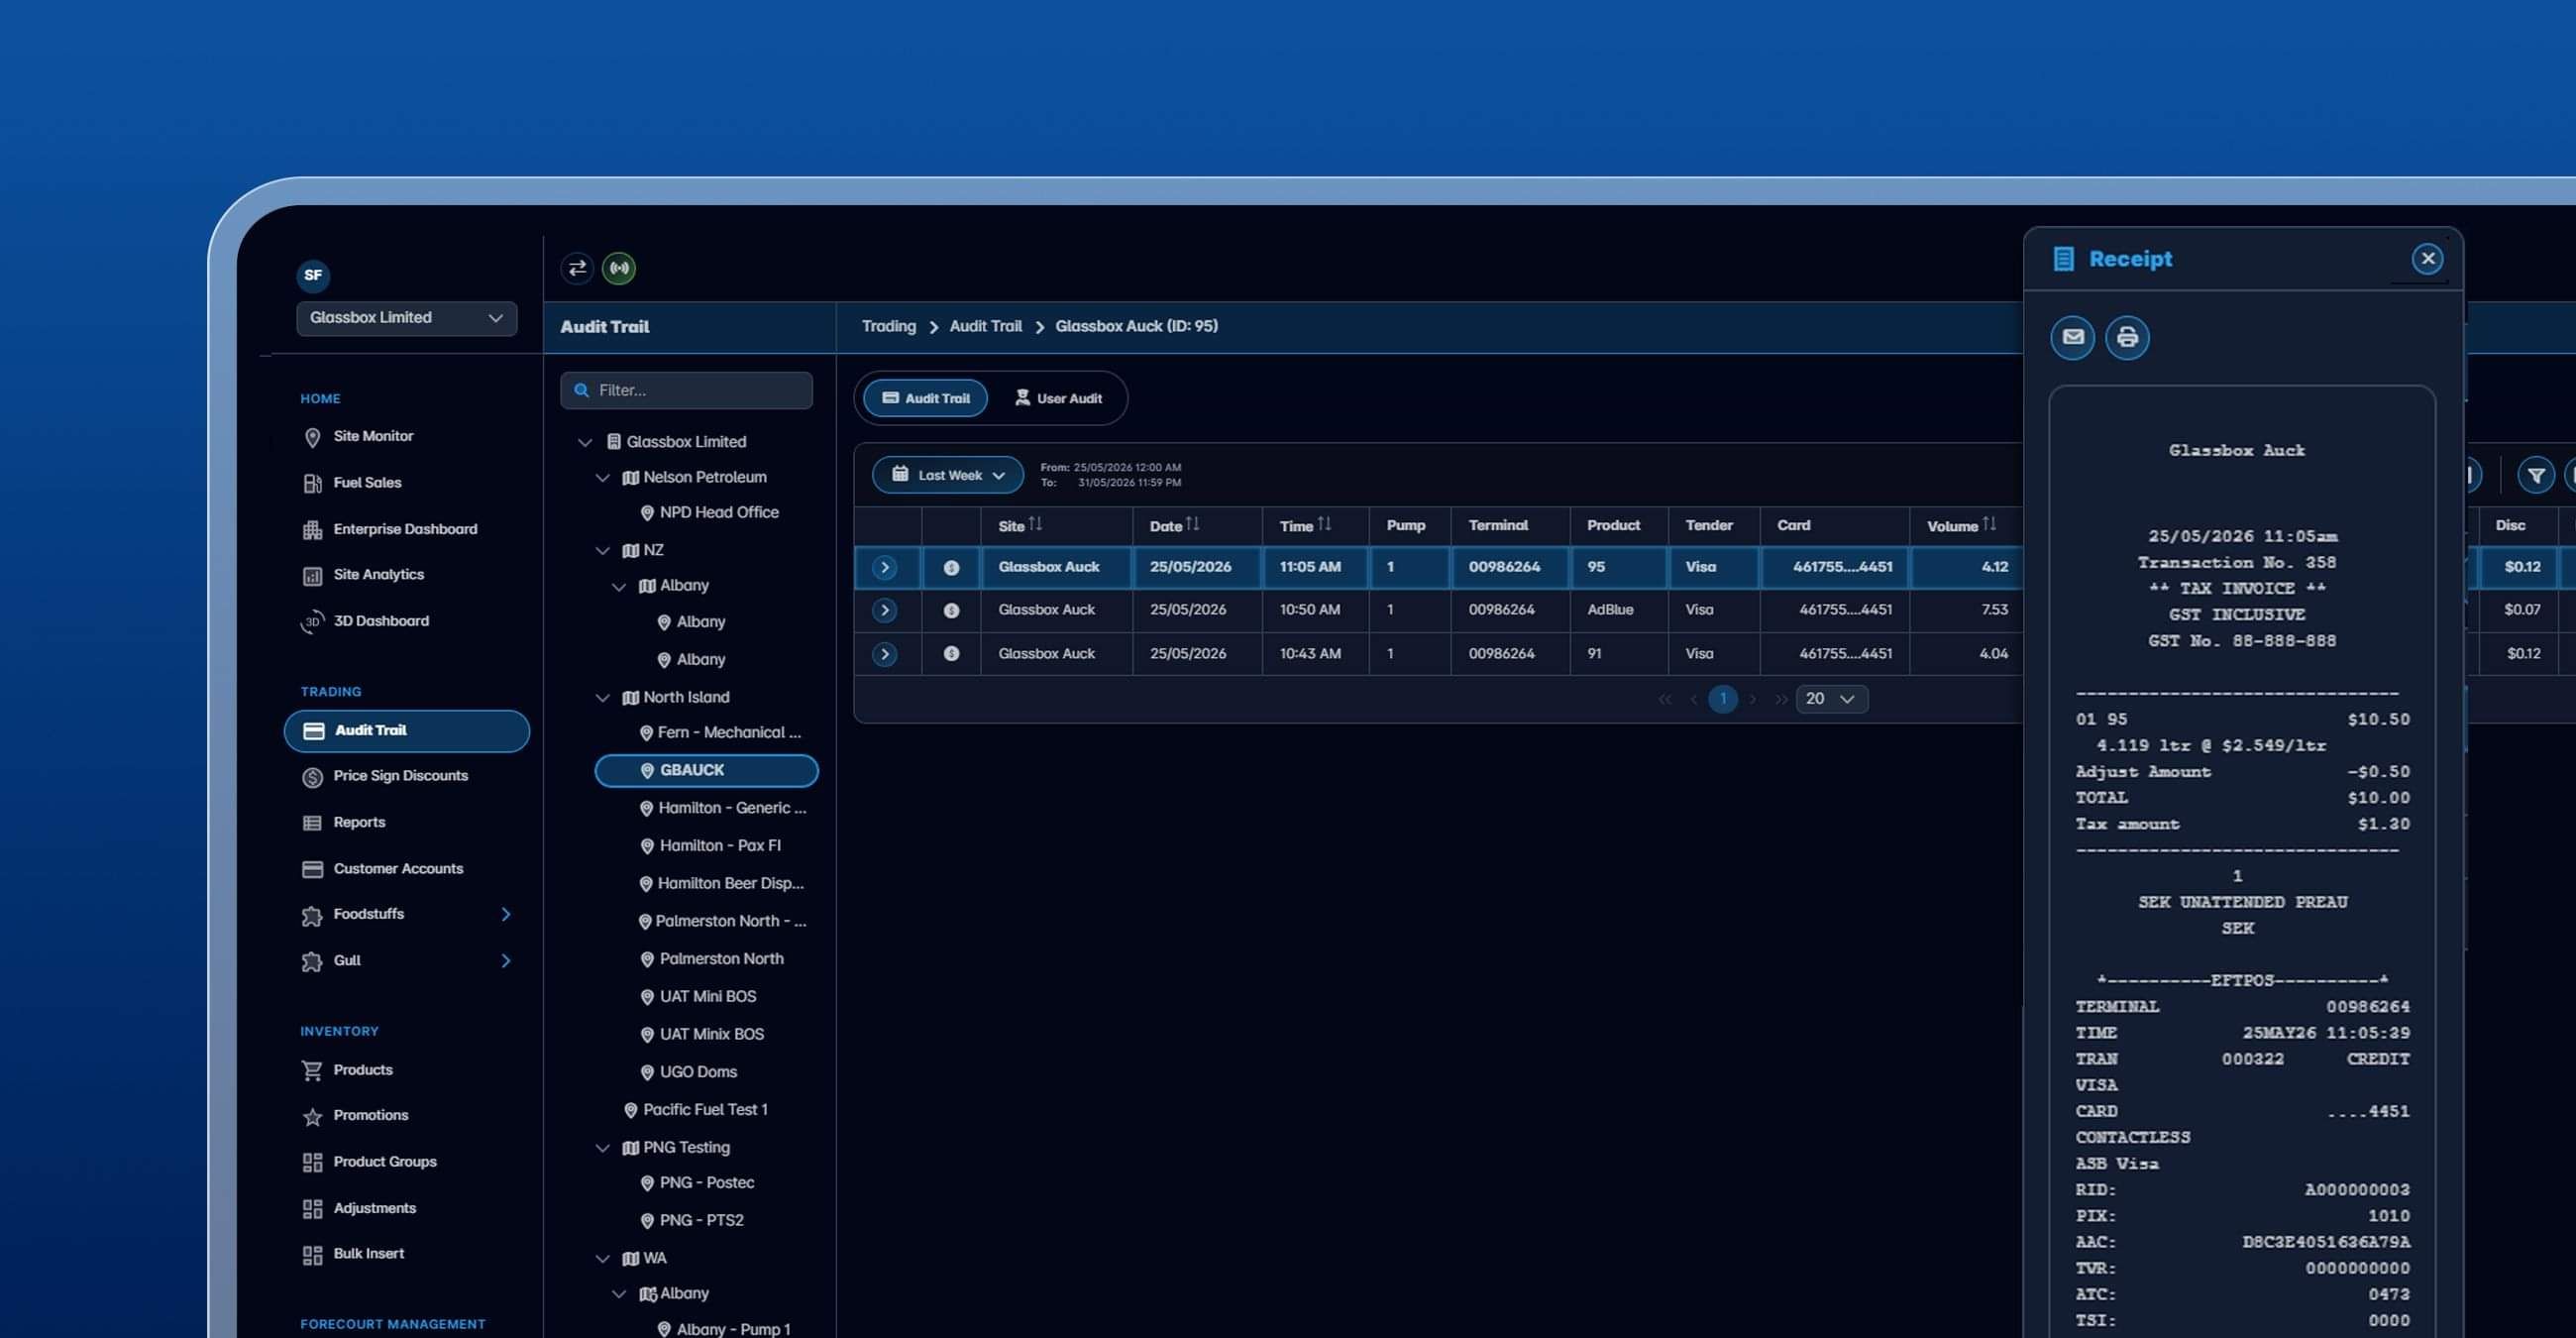Viewport: 2576px width, 1338px height.
Task: Collapse the NZ tree node
Action: click(x=602, y=551)
